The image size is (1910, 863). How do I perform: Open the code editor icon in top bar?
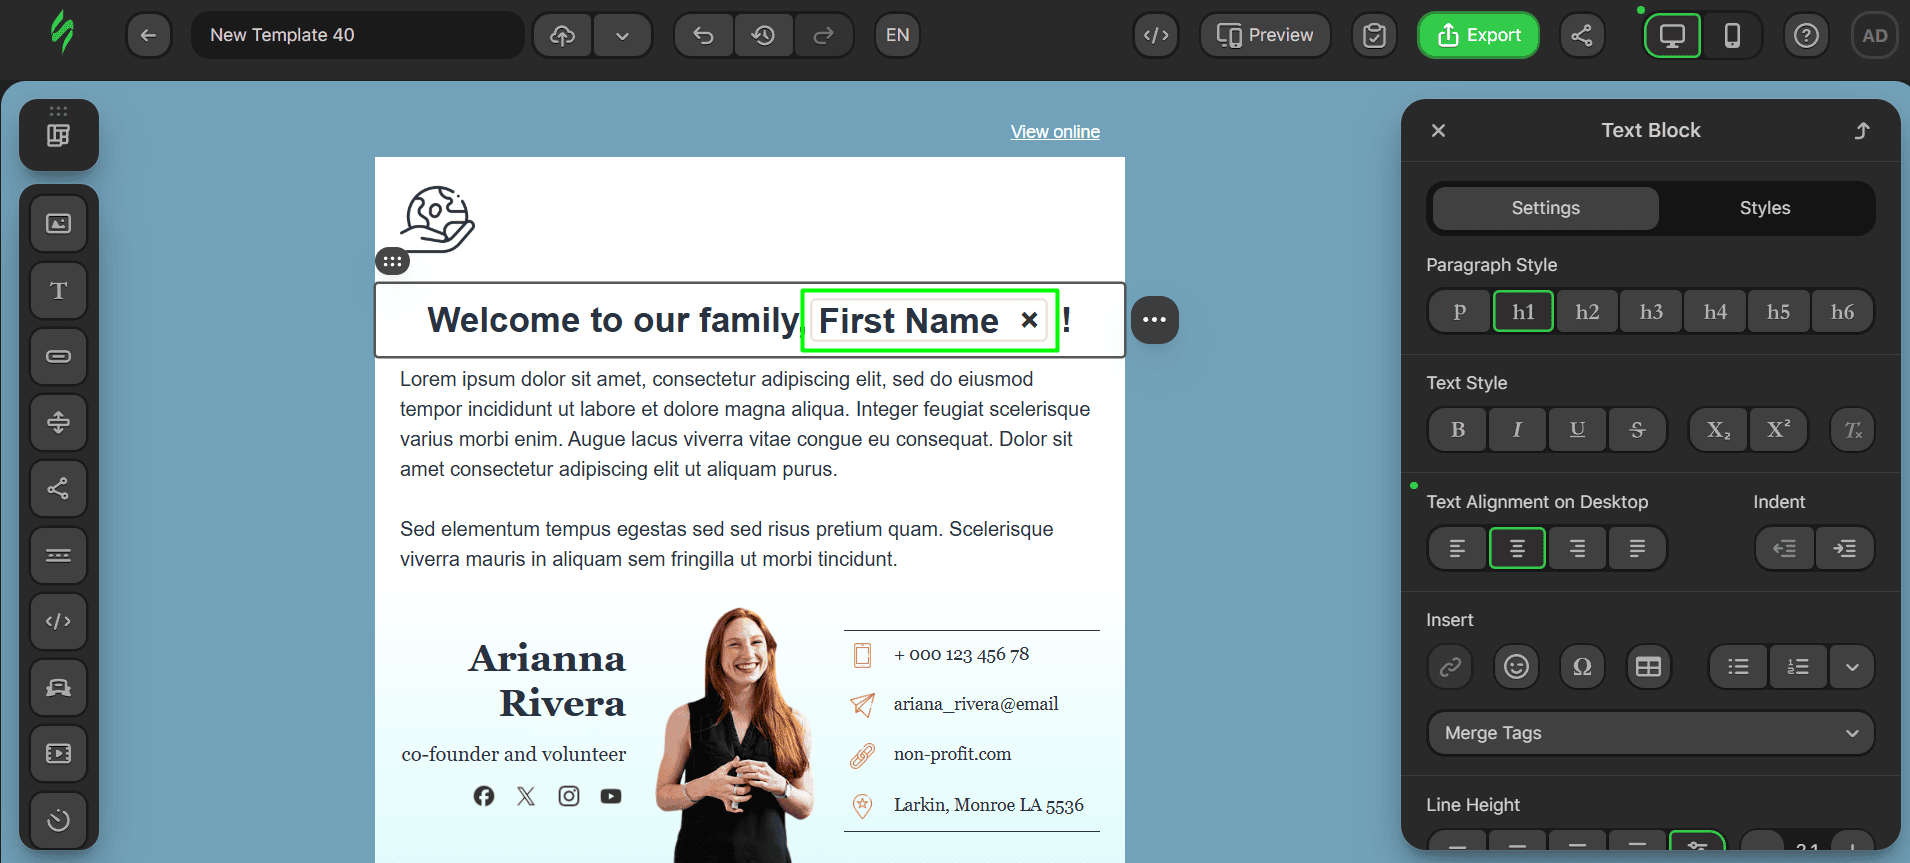(x=1156, y=35)
